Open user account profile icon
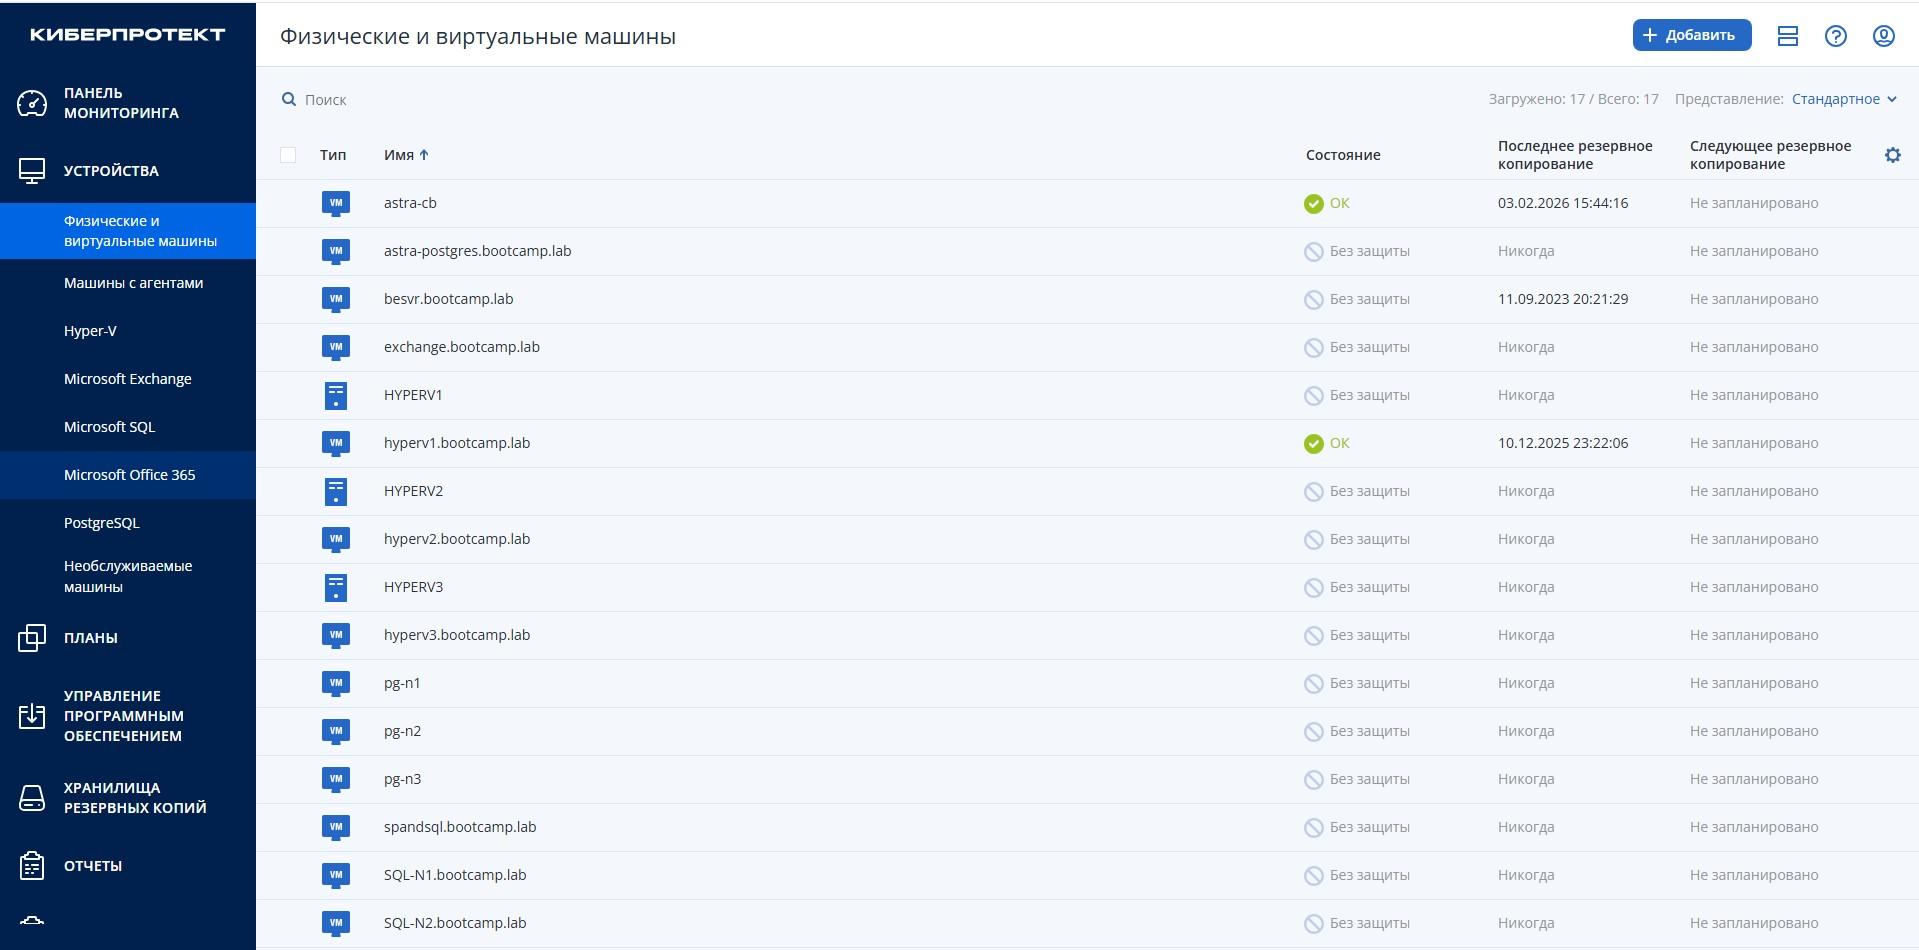Image resolution: width=1919 pixels, height=950 pixels. coord(1883,36)
